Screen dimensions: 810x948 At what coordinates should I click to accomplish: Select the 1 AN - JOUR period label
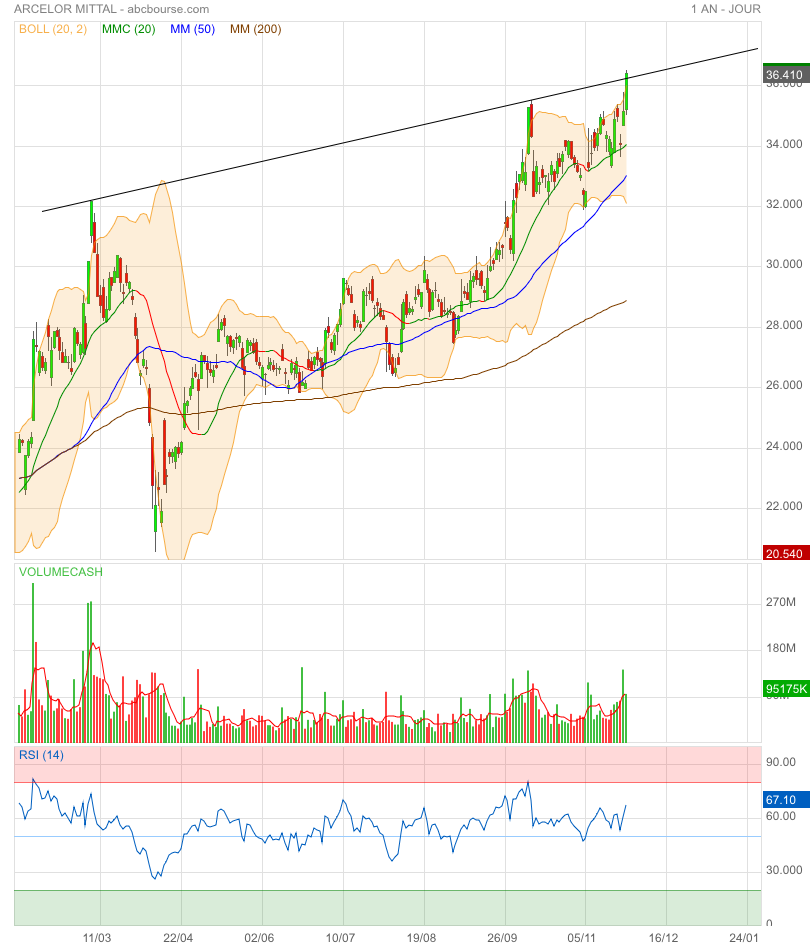pyautogui.click(x=725, y=9)
